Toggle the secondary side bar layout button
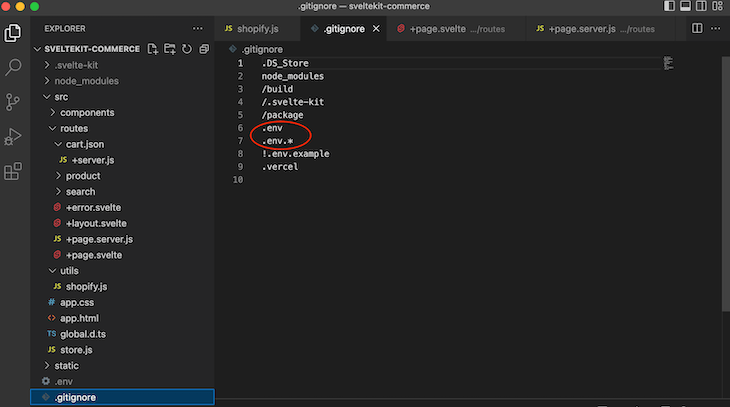The image size is (730, 407). tap(700, 6)
